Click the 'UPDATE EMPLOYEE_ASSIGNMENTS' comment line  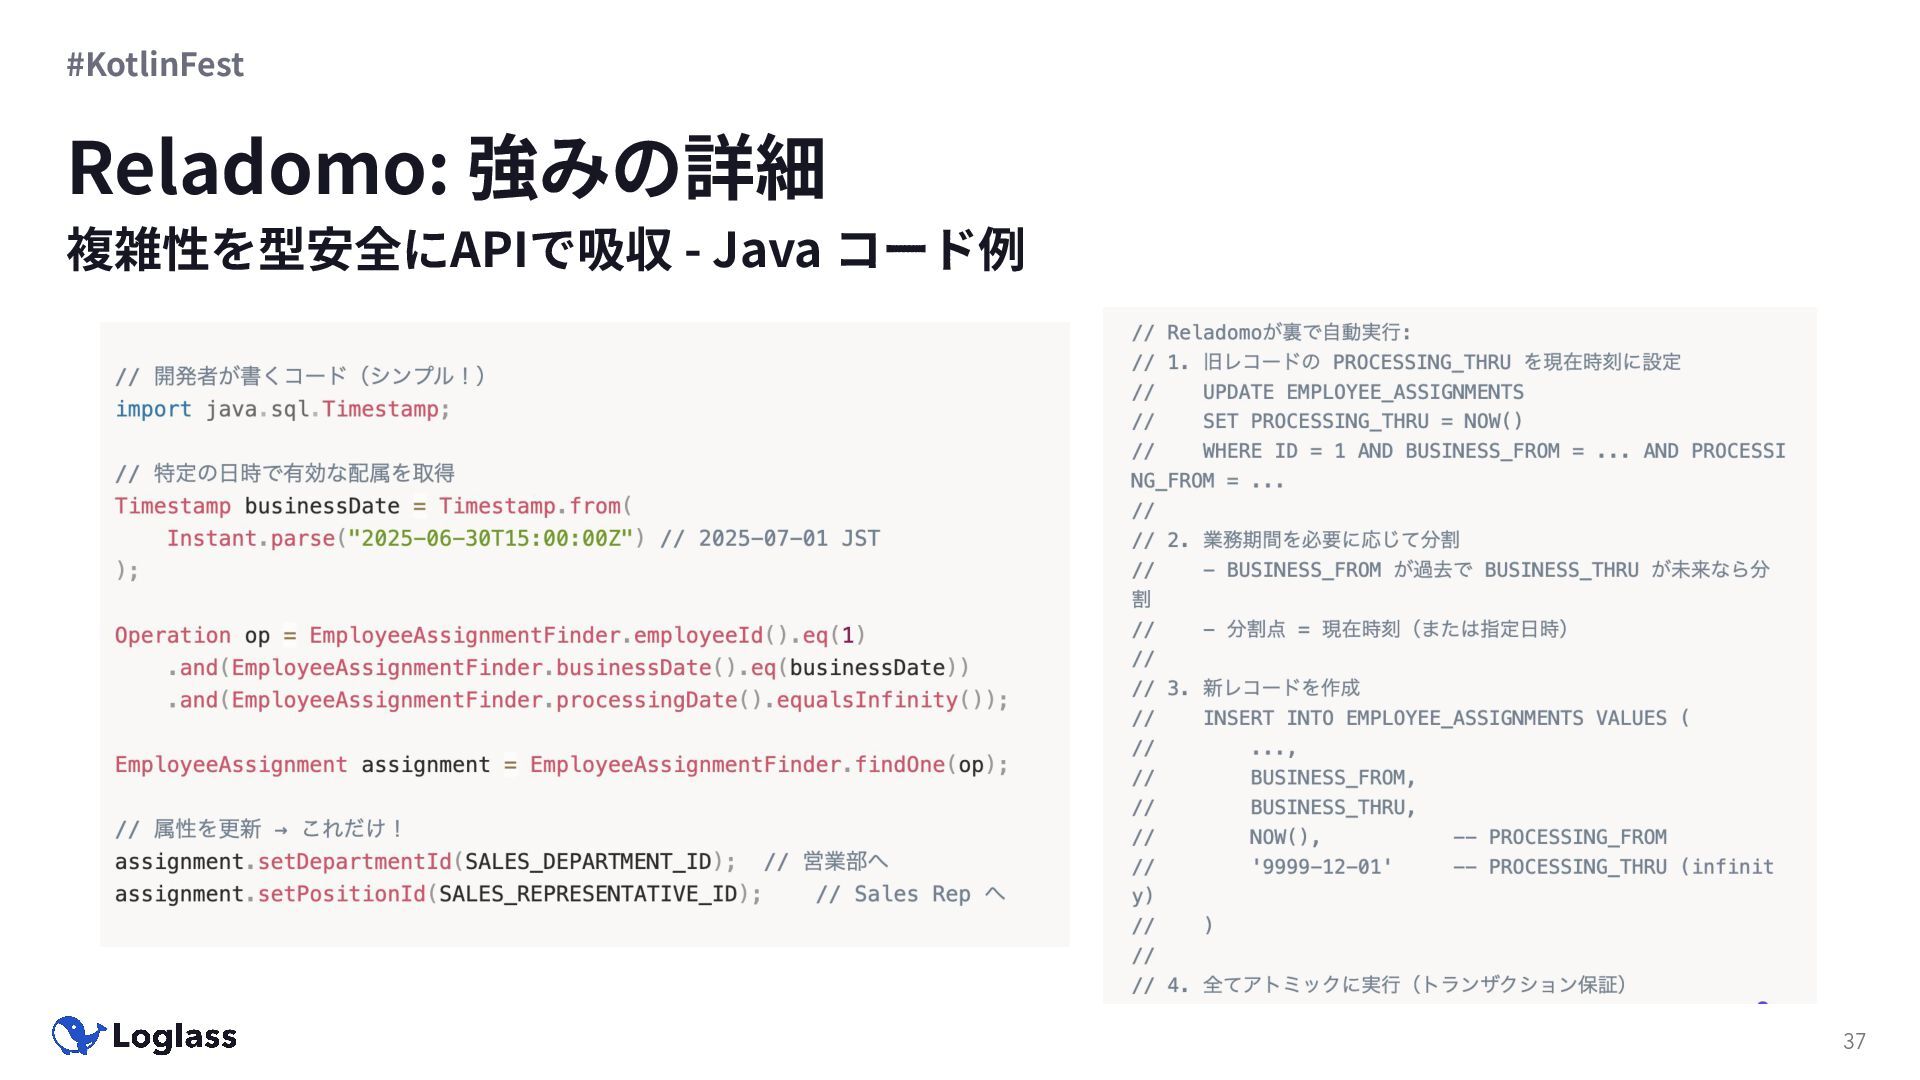pyautogui.click(x=1362, y=392)
